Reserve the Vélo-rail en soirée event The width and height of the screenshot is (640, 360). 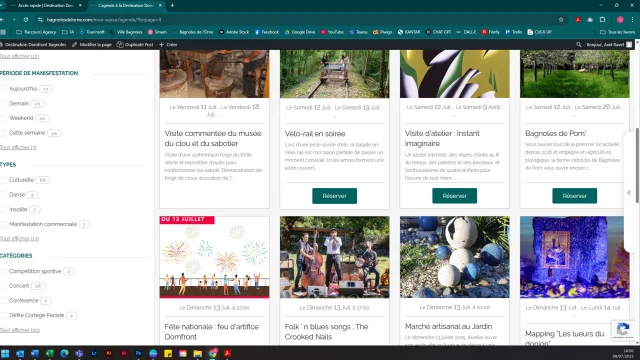pos(334,196)
